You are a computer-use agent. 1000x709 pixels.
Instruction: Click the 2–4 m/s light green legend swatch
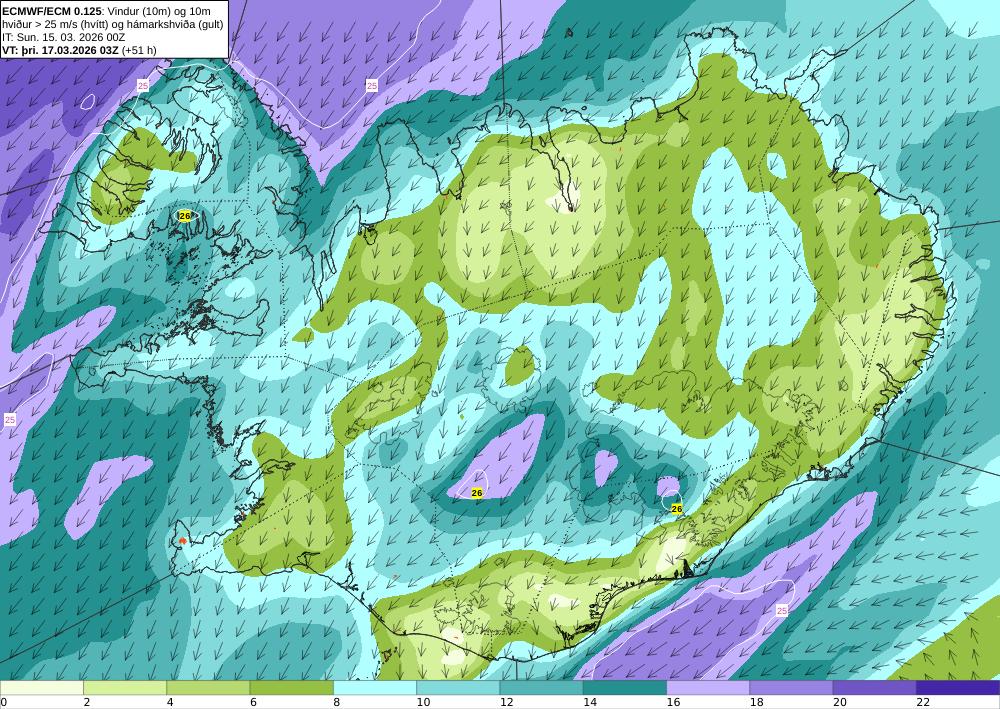coord(125,688)
